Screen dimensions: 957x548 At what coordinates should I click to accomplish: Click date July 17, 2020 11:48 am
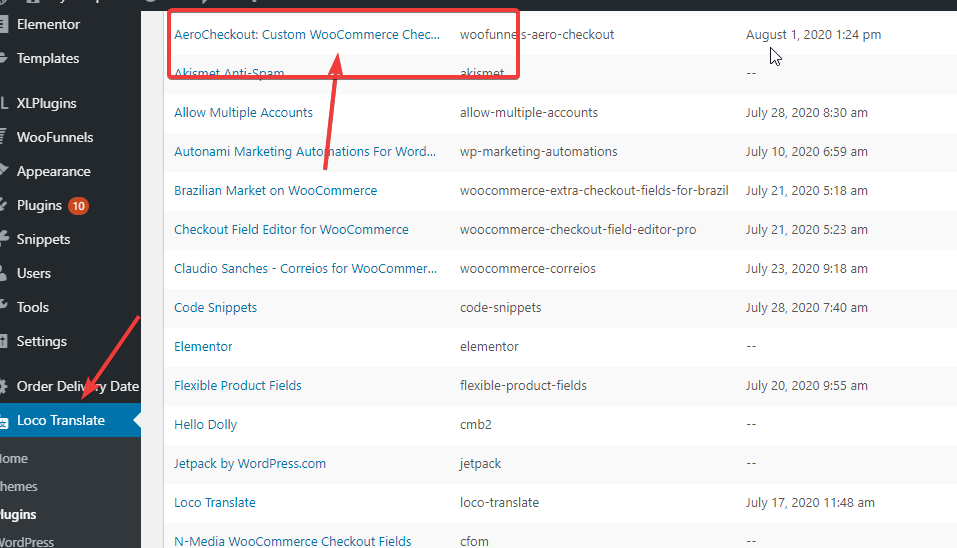point(810,503)
